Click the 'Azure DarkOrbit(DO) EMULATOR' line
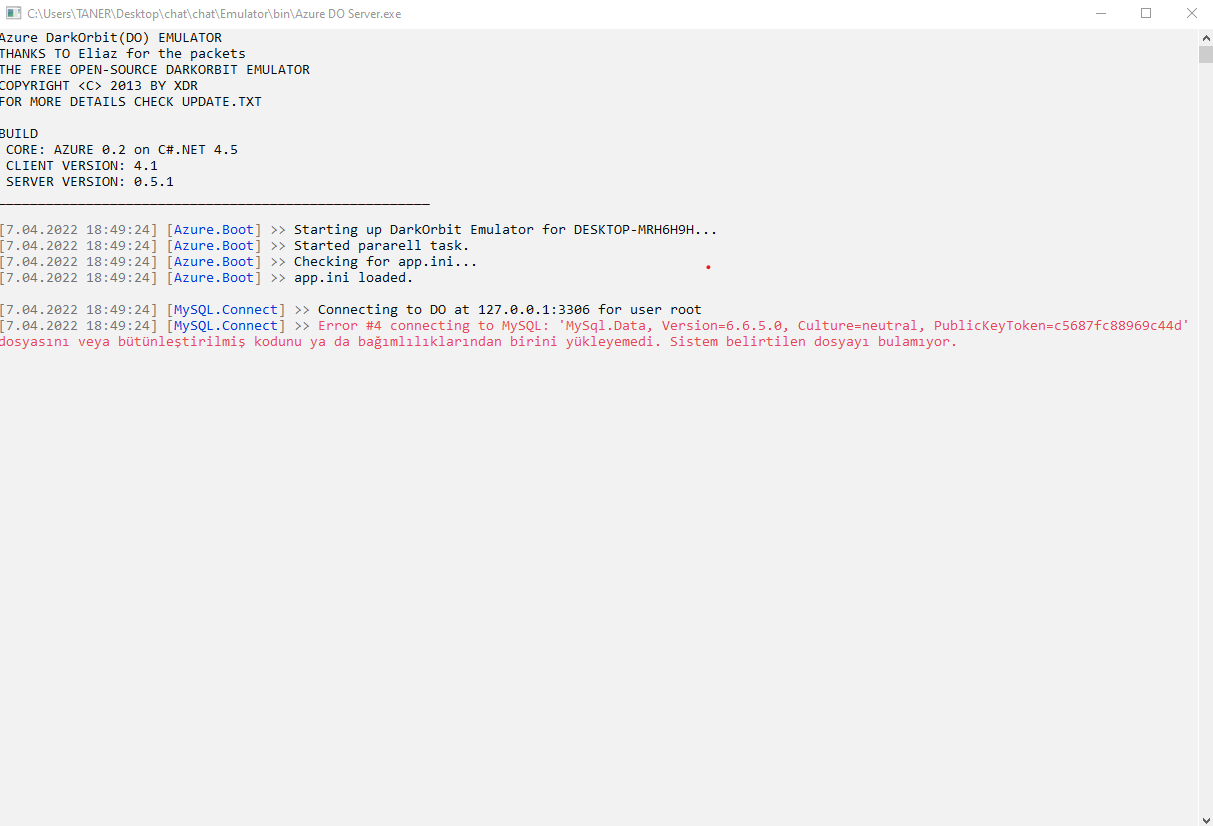The height and width of the screenshot is (826, 1213). coord(111,38)
